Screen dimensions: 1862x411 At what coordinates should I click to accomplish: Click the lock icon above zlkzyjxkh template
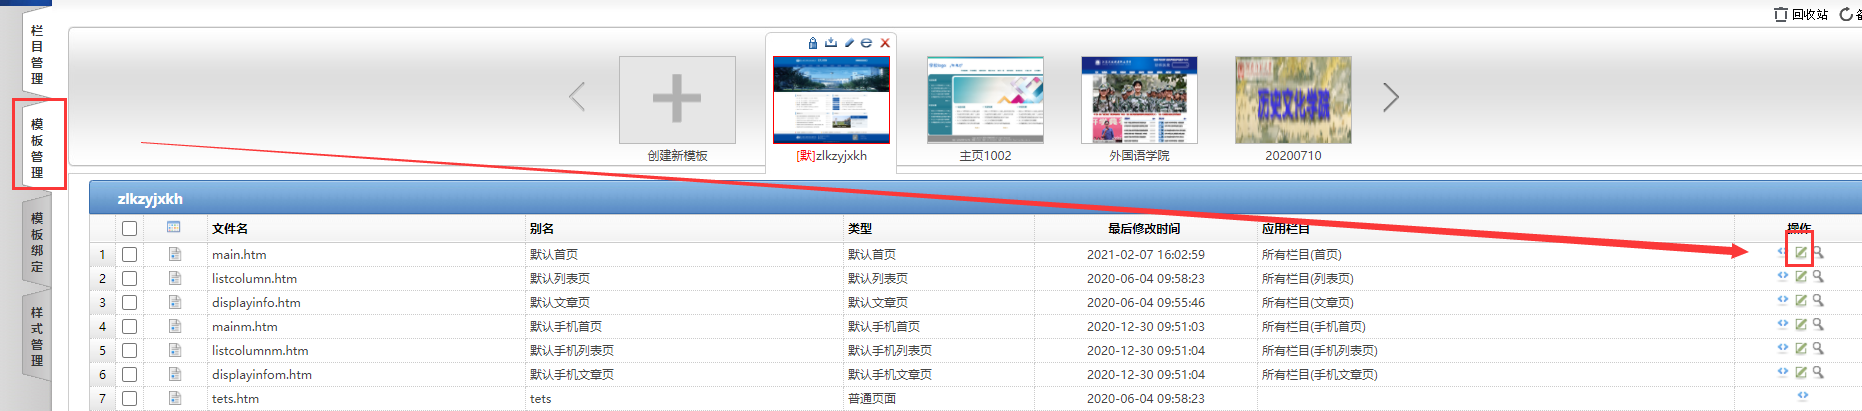(813, 43)
